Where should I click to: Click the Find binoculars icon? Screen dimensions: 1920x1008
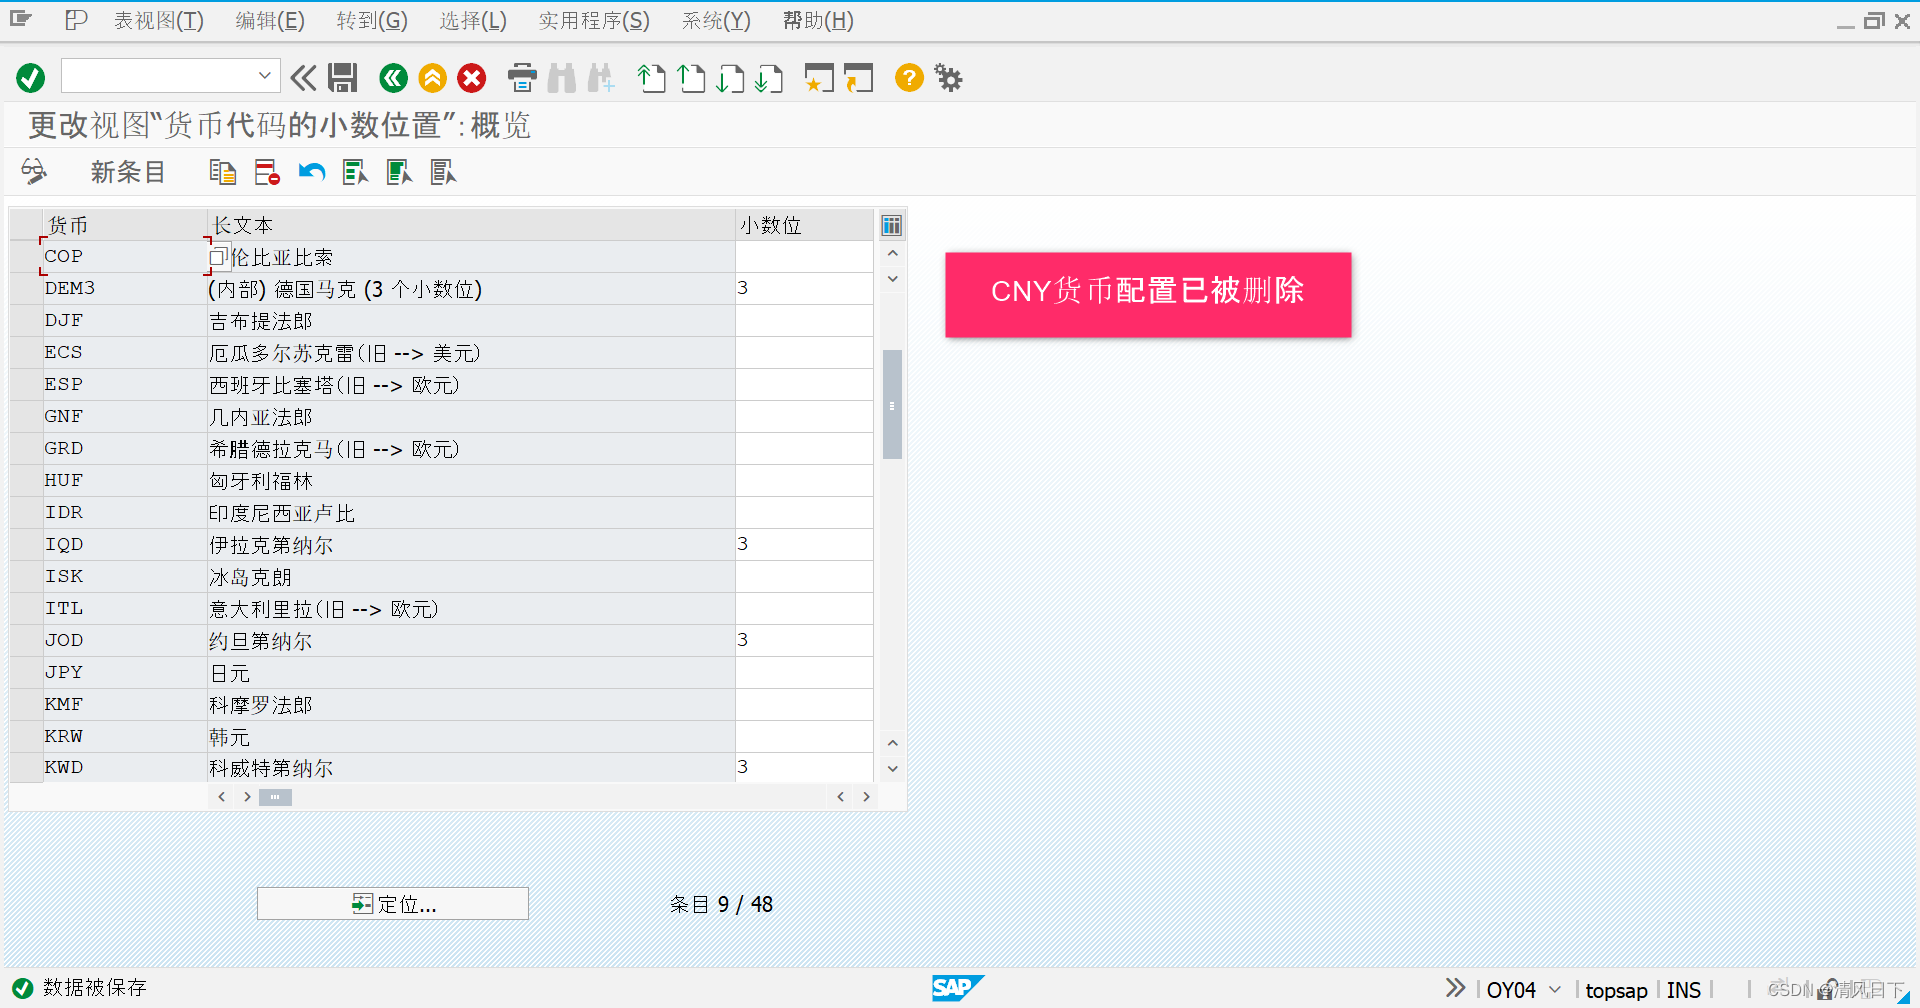point(562,78)
